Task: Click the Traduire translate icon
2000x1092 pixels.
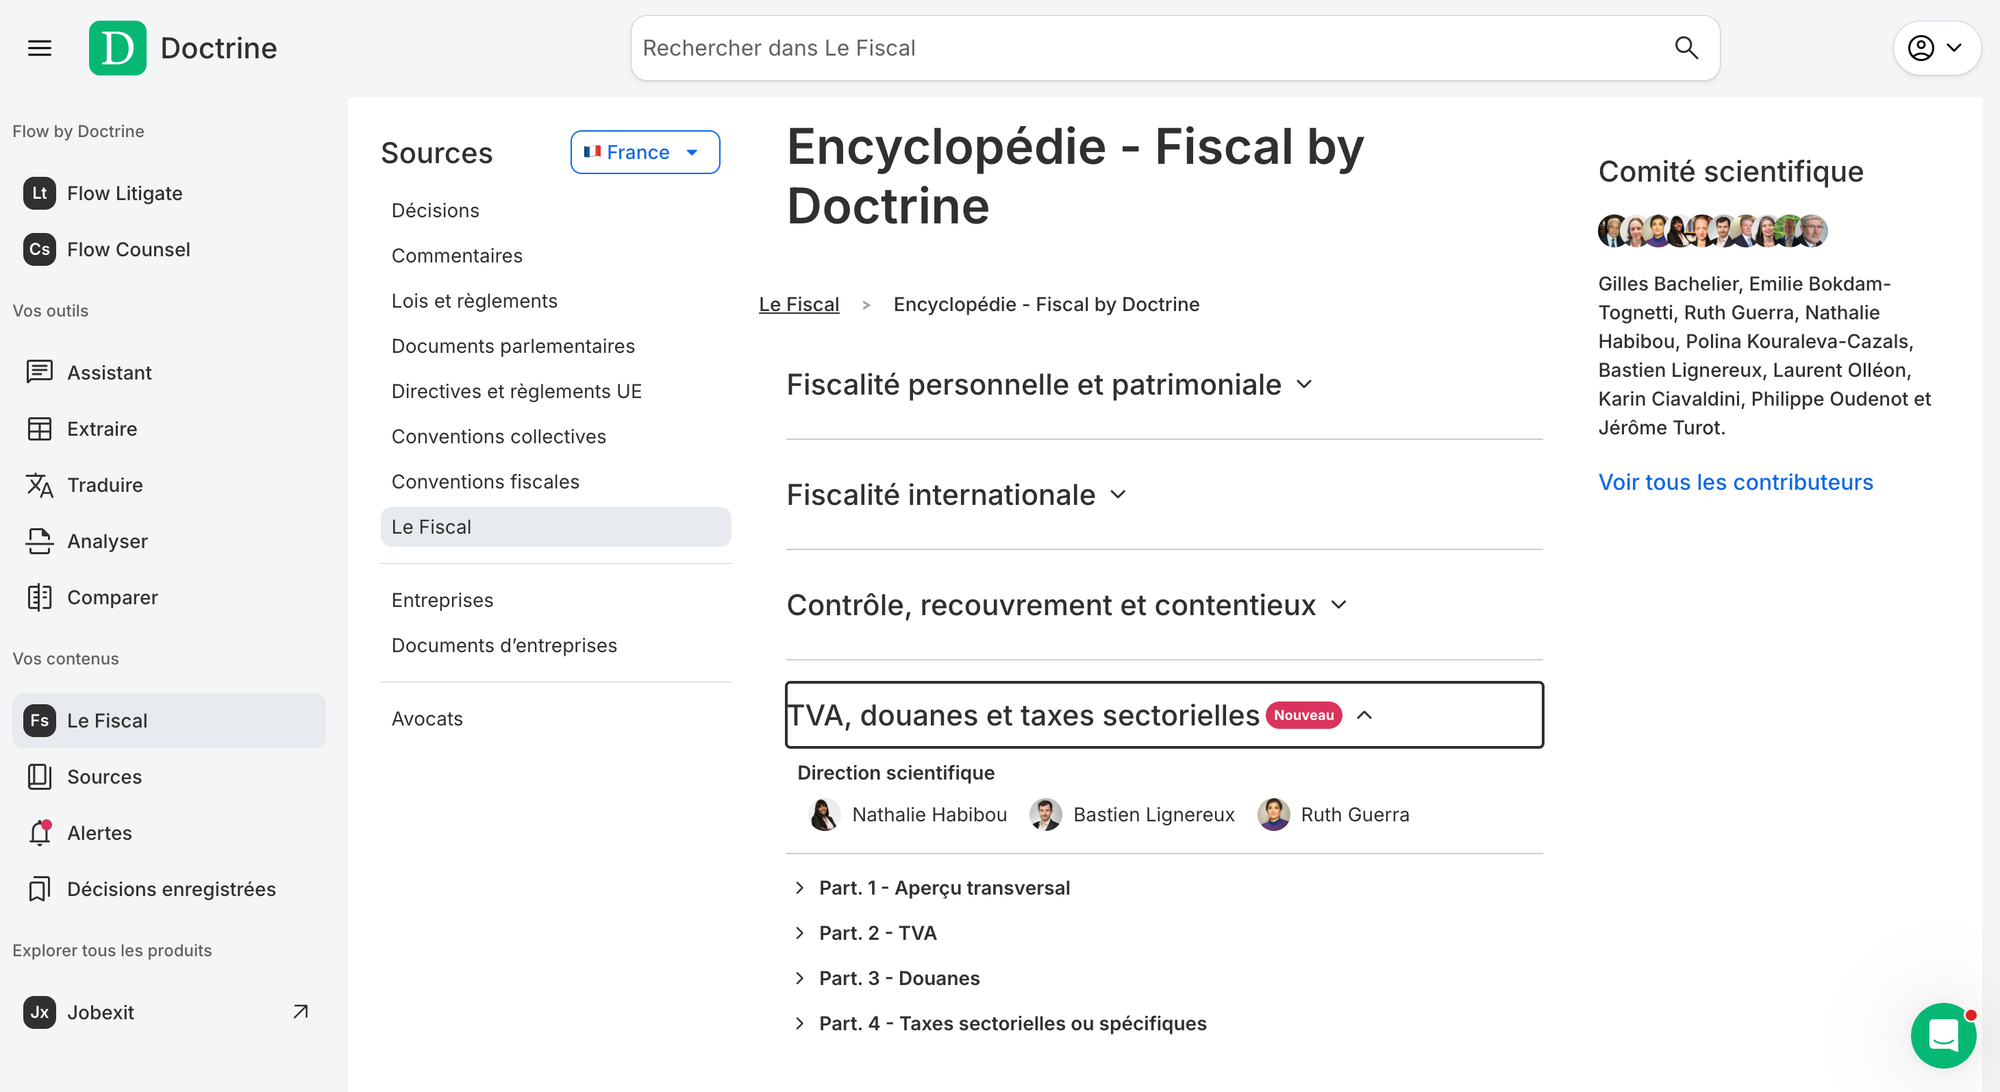Action: pos(39,485)
